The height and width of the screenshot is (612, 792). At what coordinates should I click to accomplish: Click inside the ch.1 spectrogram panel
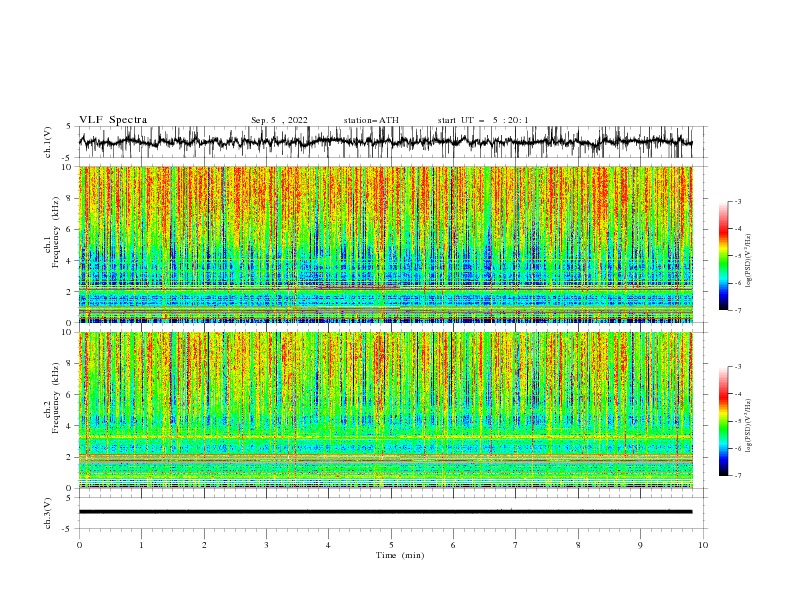click(x=385, y=244)
